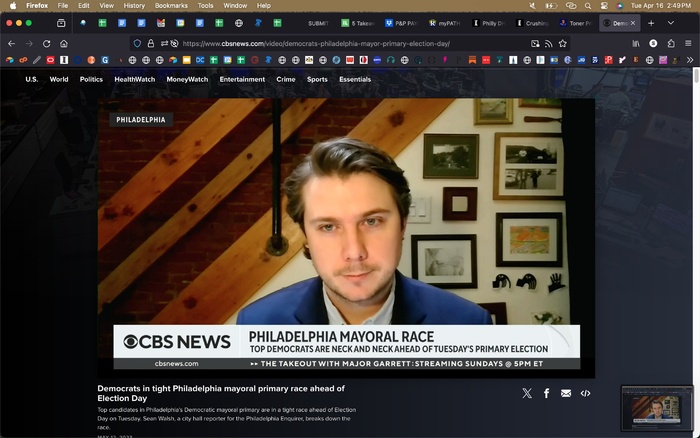Expand the list all tabs chevron

[671, 23]
